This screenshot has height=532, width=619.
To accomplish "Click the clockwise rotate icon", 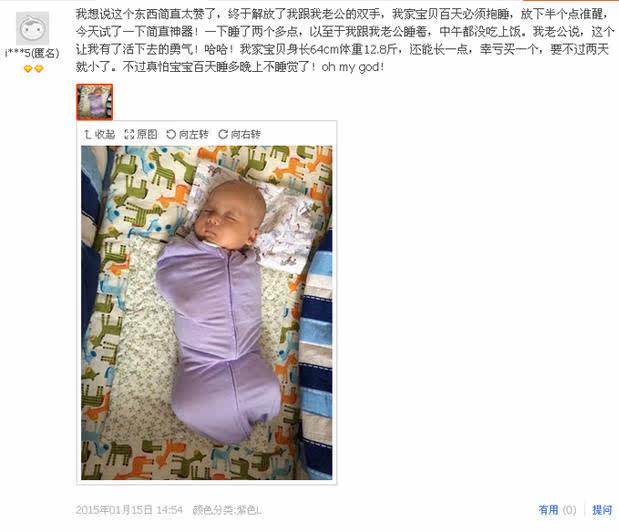I will (223, 135).
